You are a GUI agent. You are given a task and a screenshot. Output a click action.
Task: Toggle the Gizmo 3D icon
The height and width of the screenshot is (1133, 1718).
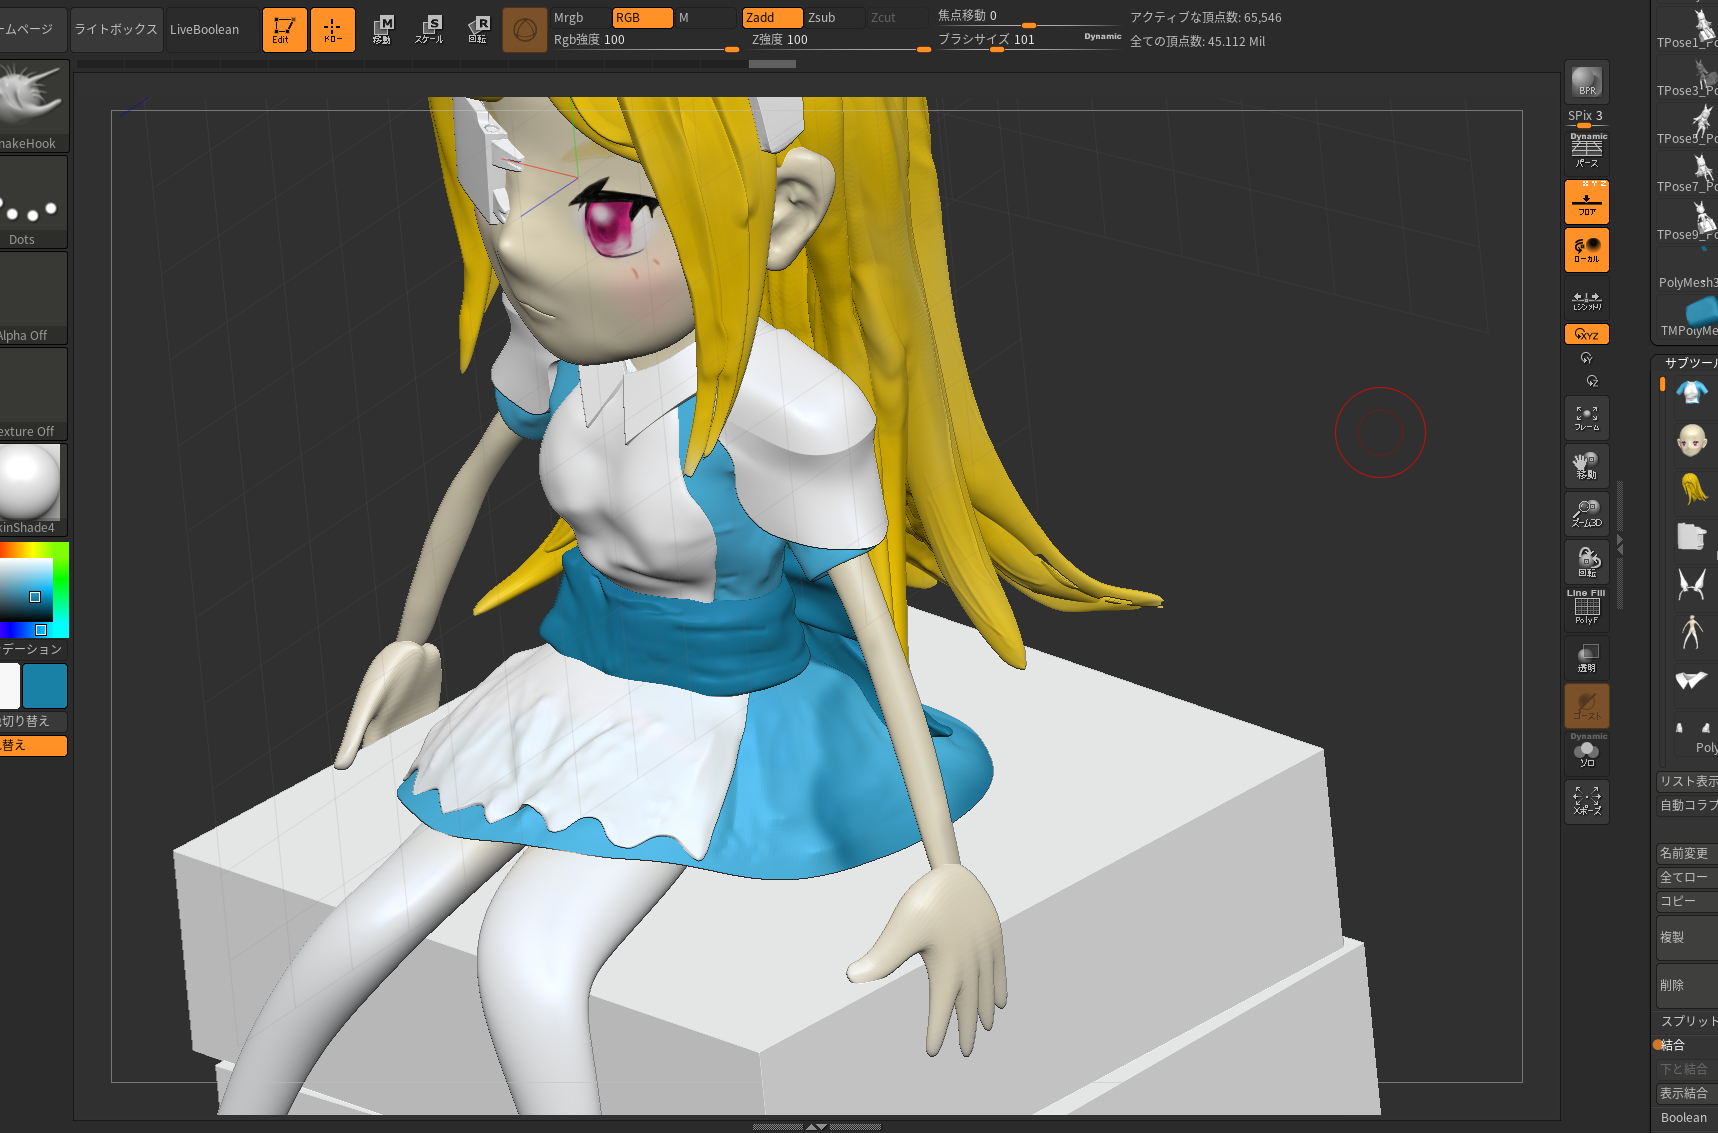524,30
